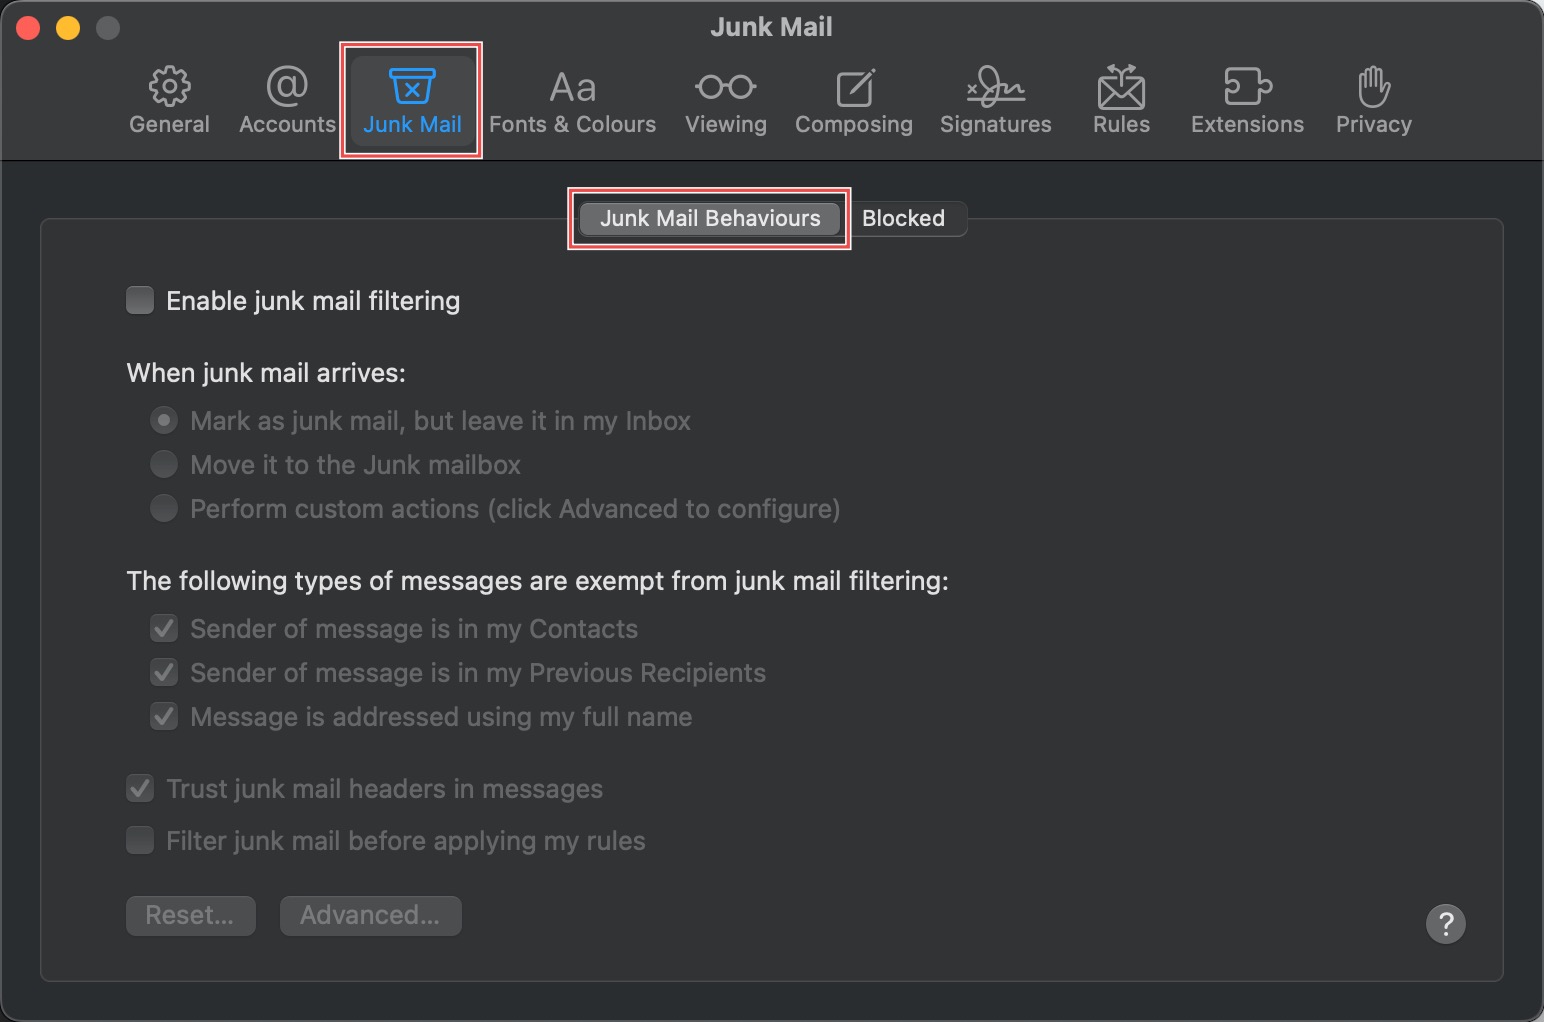Click the question mark help button
Viewport: 1544px width, 1022px height.
coord(1445,924)
